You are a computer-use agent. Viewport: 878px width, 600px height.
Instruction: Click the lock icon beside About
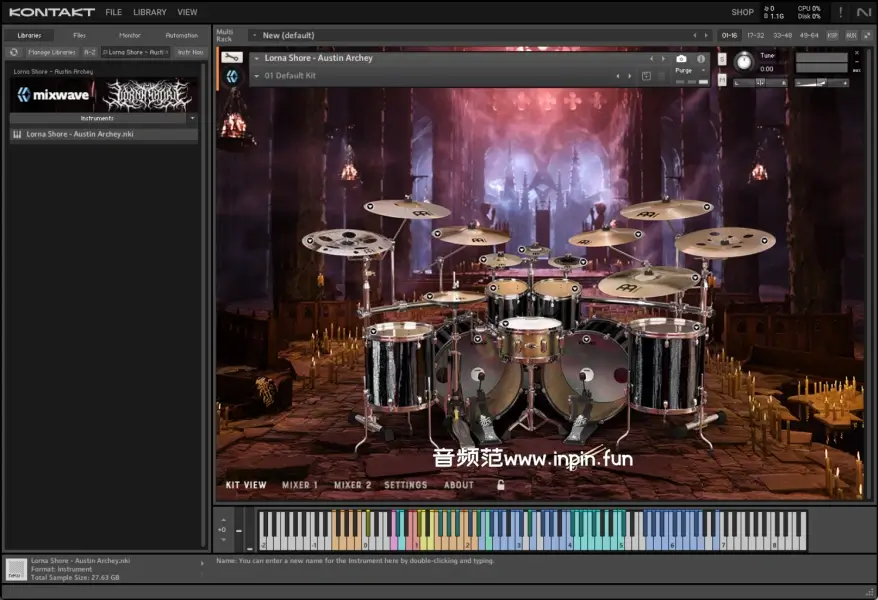click(501, 485)
